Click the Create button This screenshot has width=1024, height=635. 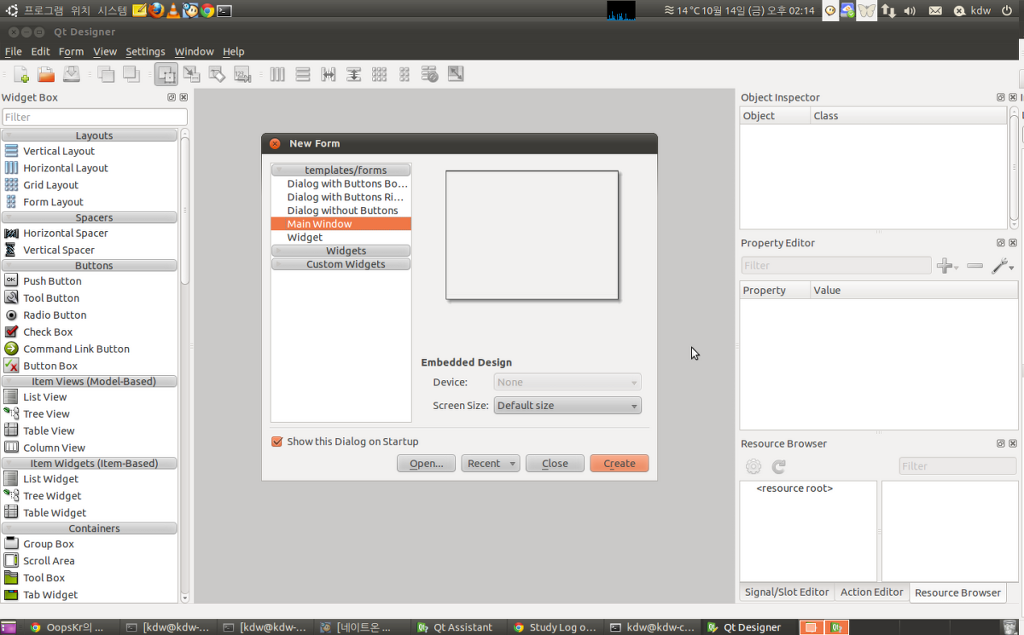pos(619,463)
